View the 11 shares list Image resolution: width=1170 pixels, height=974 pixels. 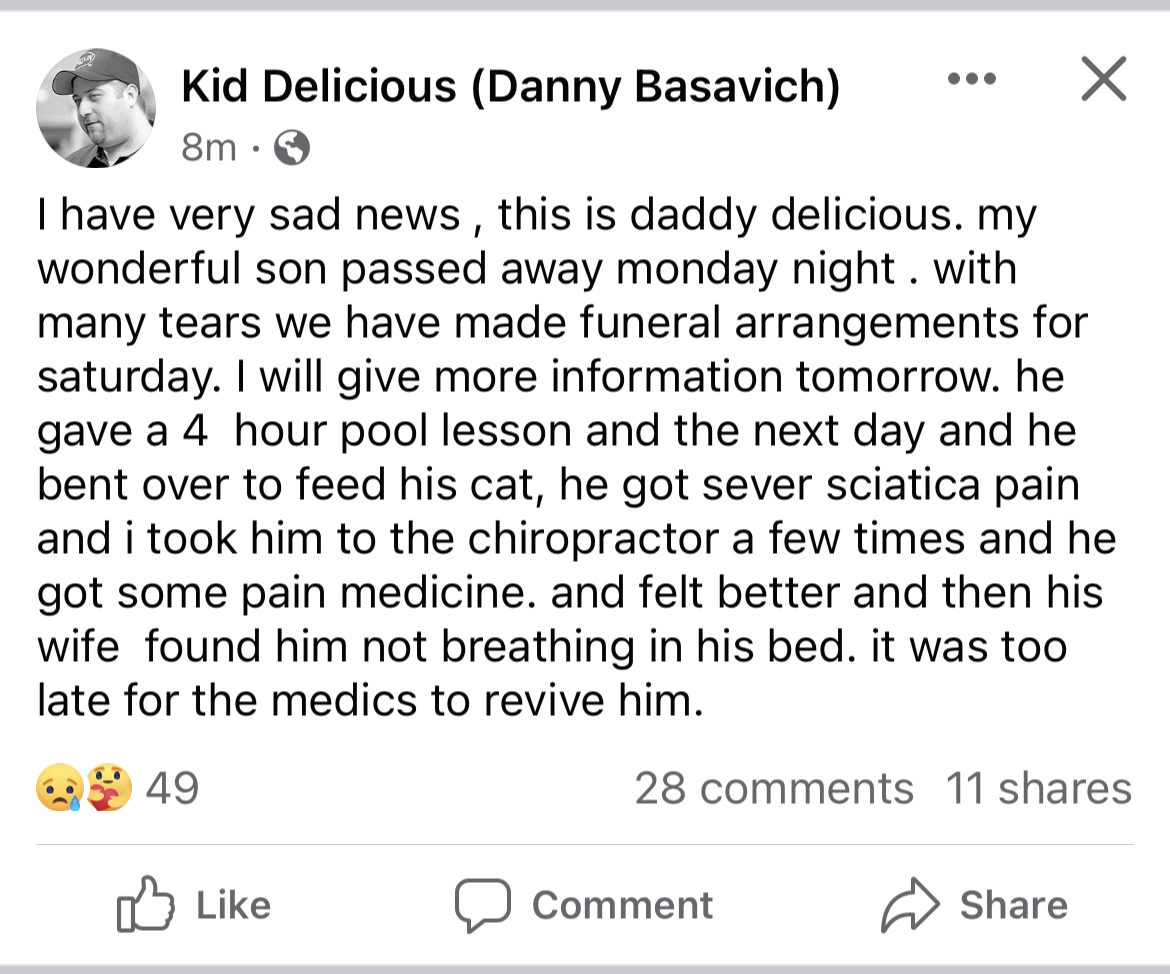coord(1038,788)
